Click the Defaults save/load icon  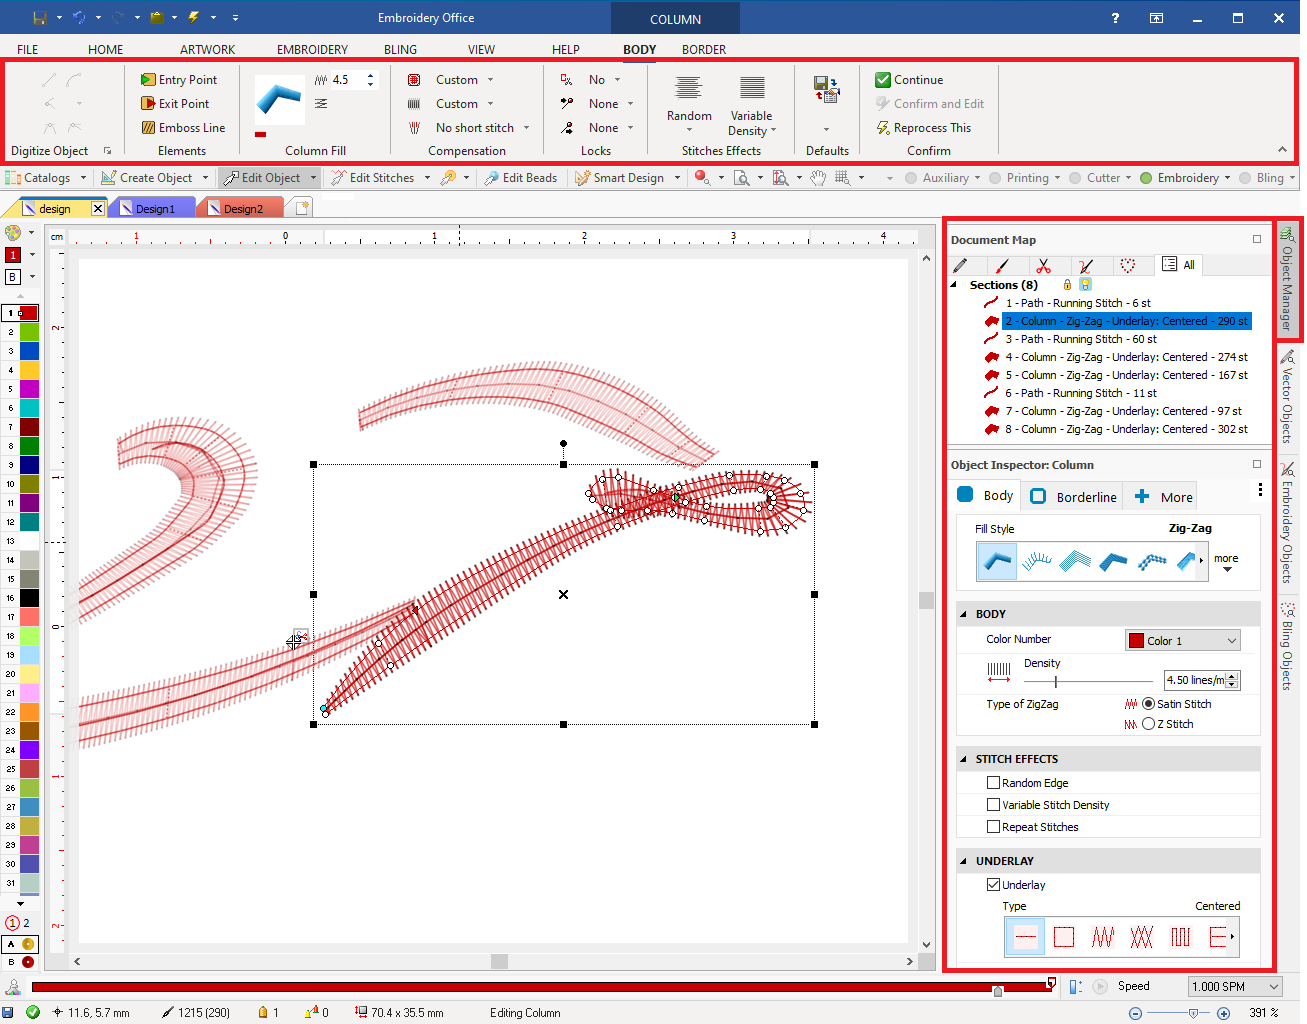(826, 89)
